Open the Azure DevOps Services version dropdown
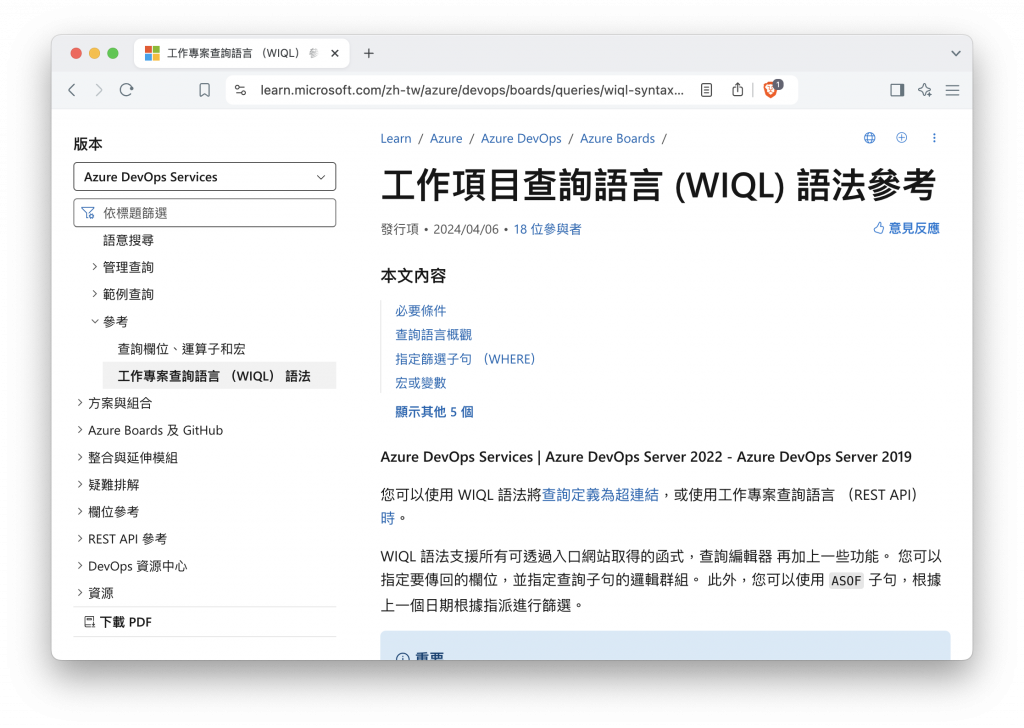 (x=204, y=177)
